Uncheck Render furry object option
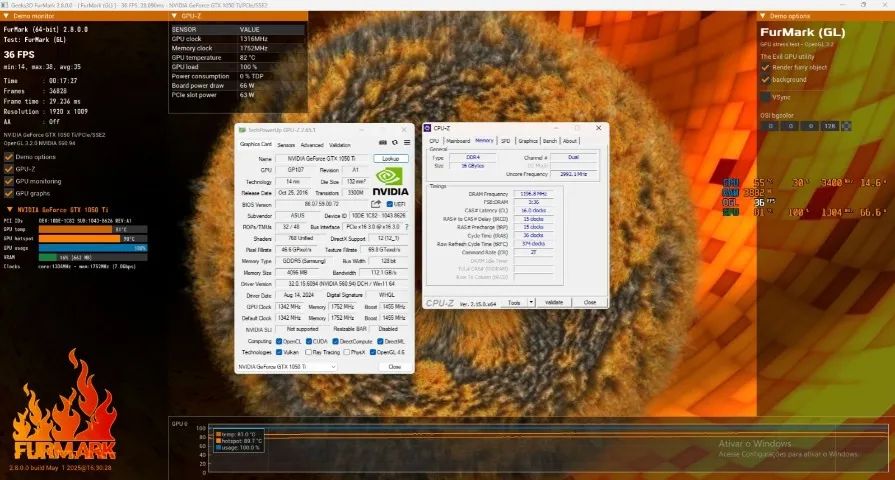The width and height of the screenshot is (895, 480). 765,67
